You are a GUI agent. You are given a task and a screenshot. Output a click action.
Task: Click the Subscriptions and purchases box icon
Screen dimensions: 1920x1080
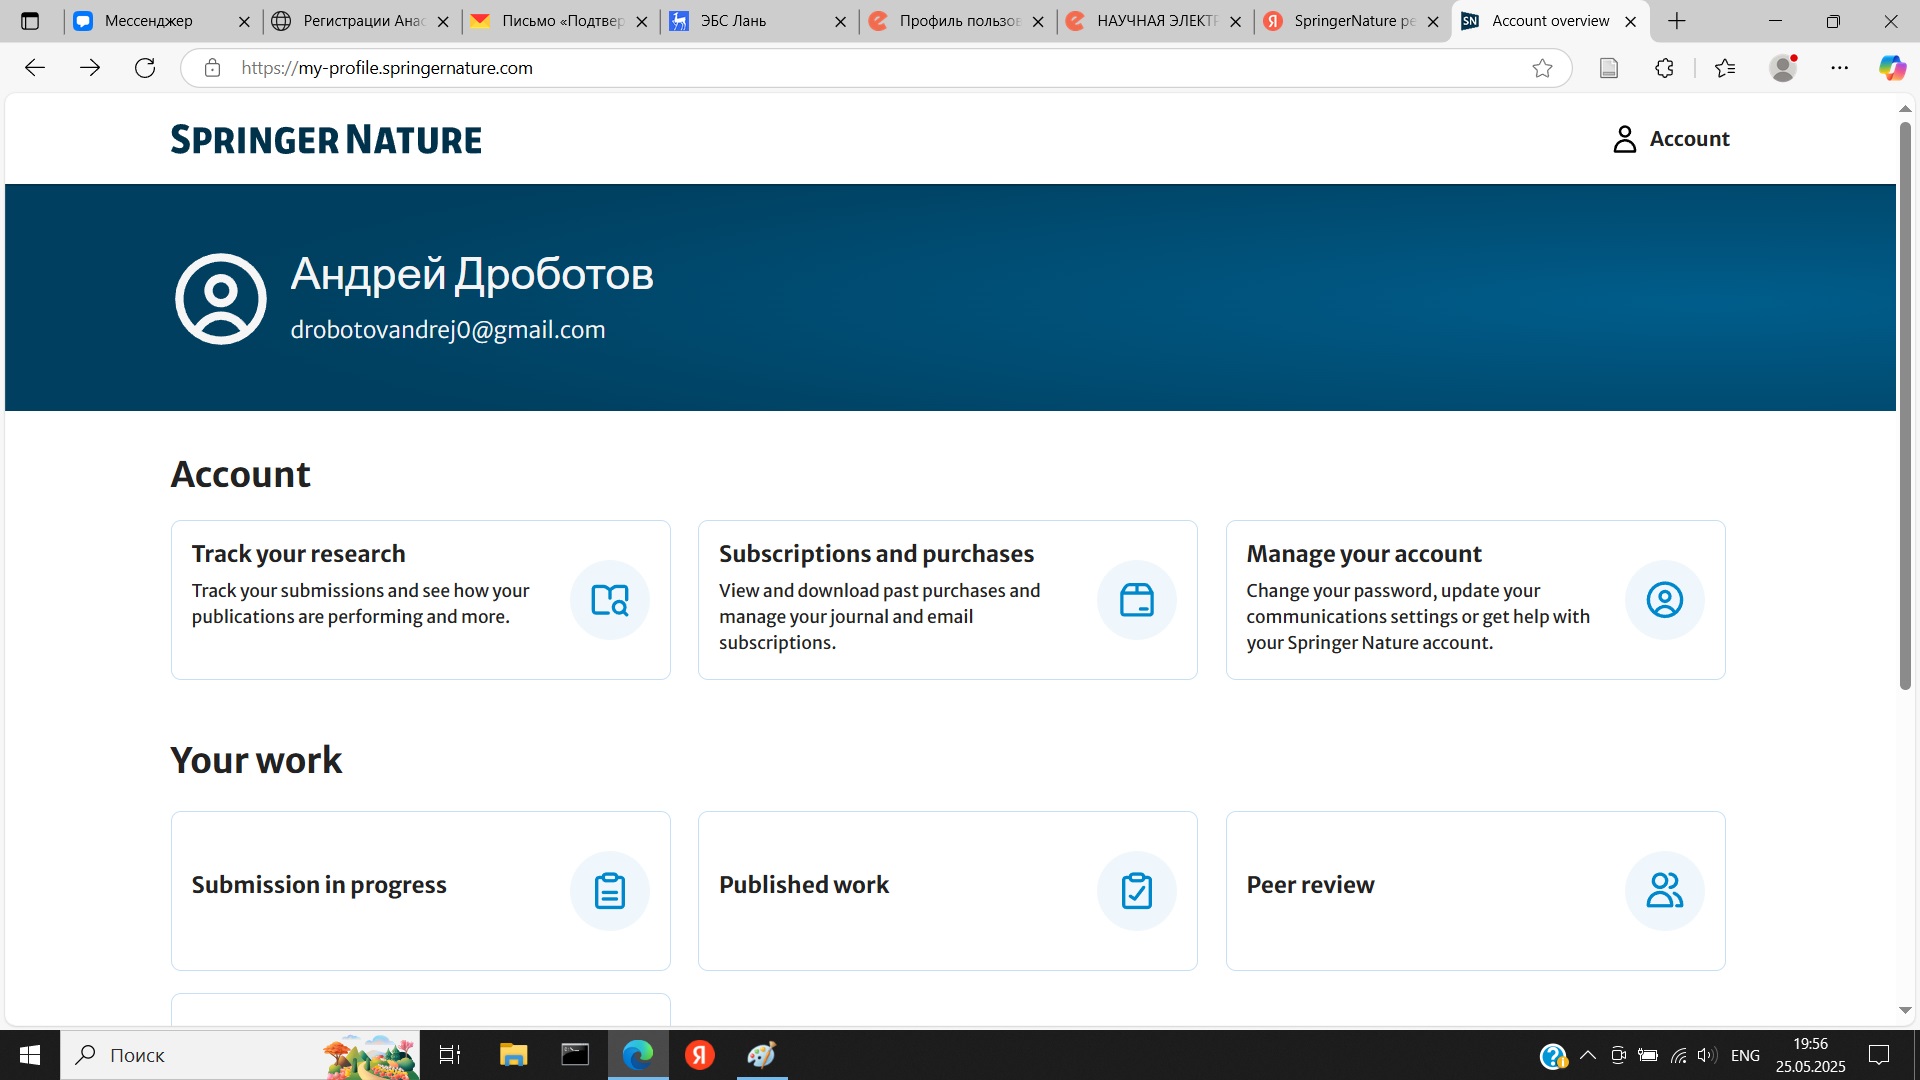[1136, 600]
